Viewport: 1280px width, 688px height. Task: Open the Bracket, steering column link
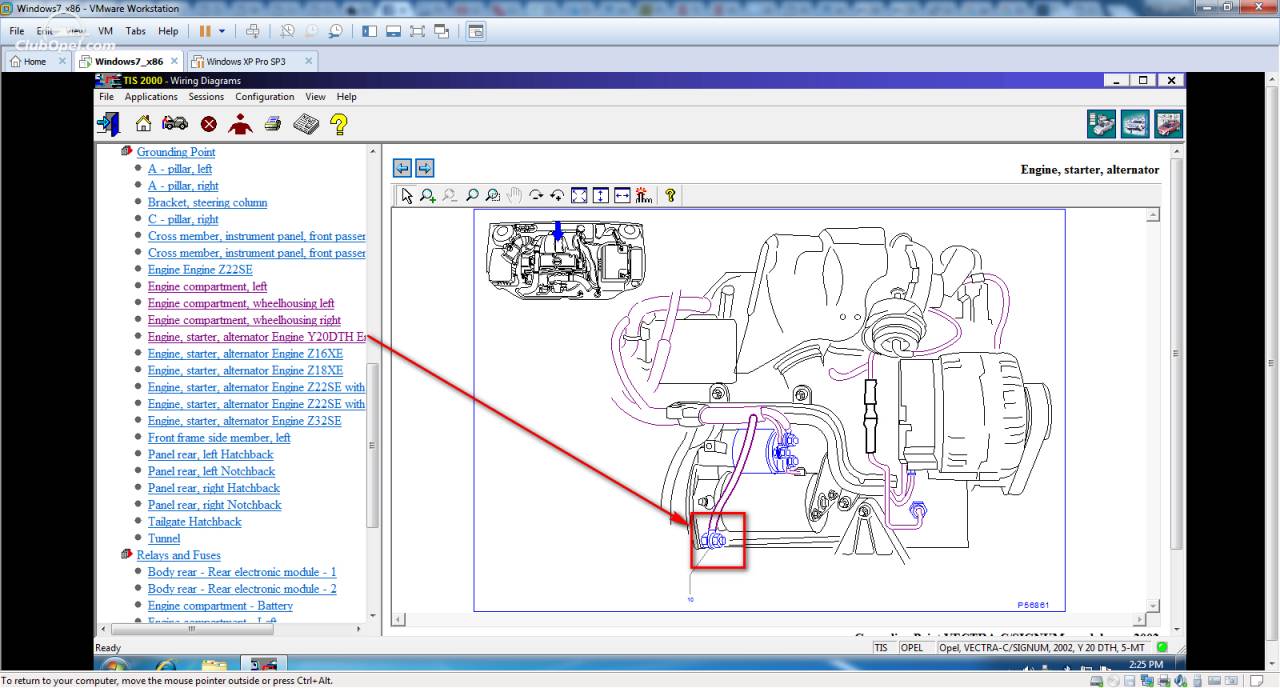207,202
